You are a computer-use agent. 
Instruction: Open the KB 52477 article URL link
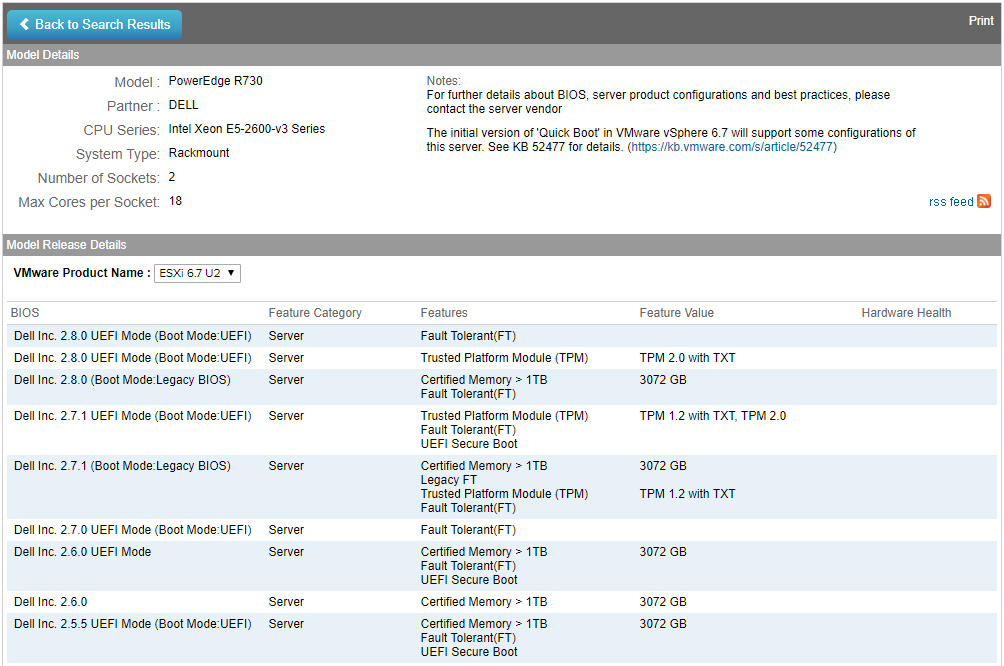pyautogui.click(x=731, y=147)
